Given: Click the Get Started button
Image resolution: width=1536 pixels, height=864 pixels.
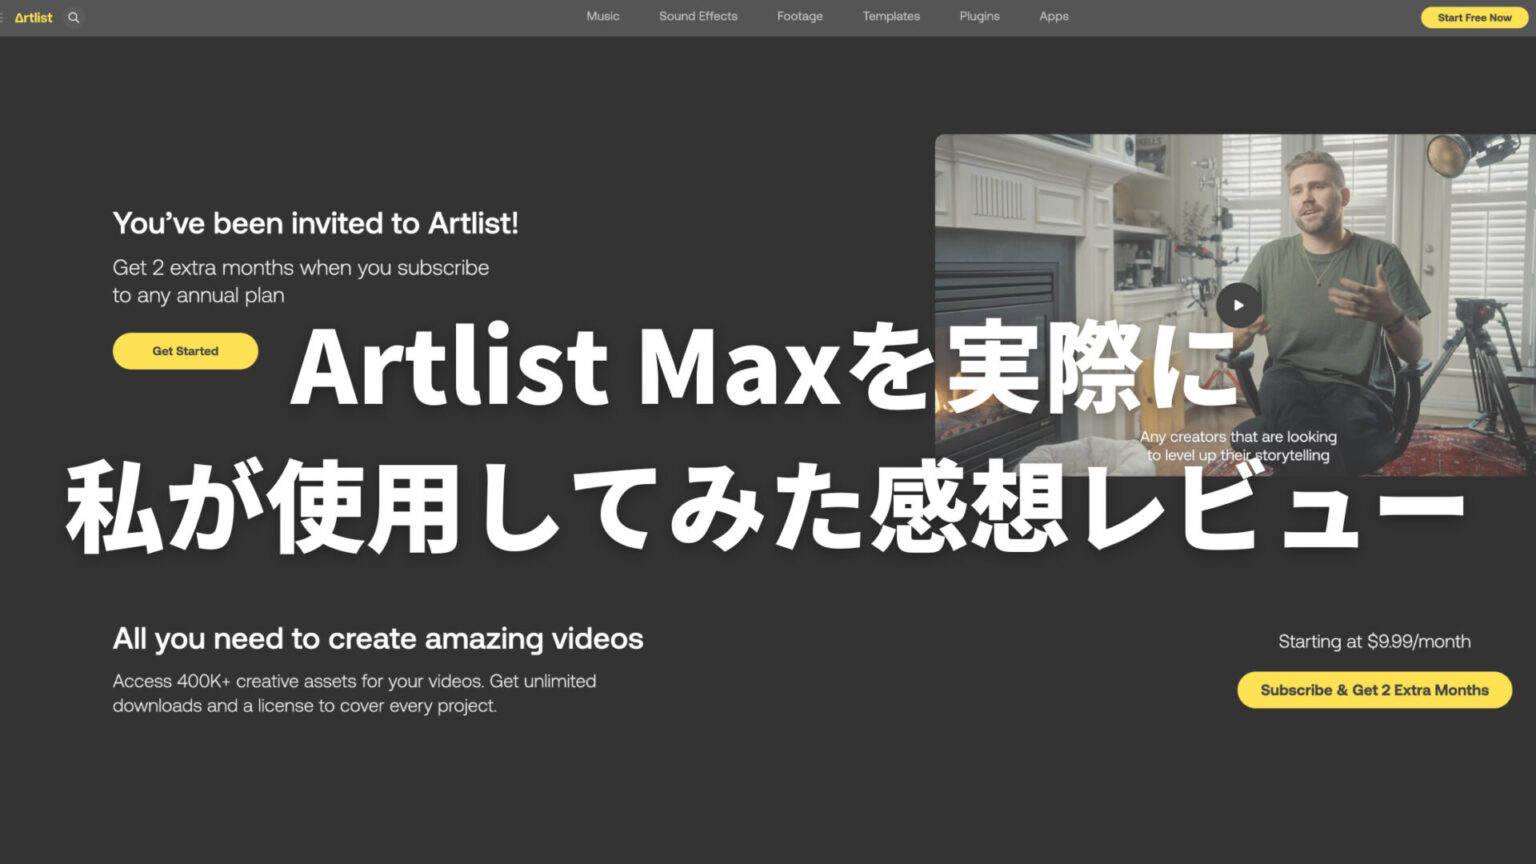Looking at the screenshot, I should pyautogui.click(x=185, y=351).
